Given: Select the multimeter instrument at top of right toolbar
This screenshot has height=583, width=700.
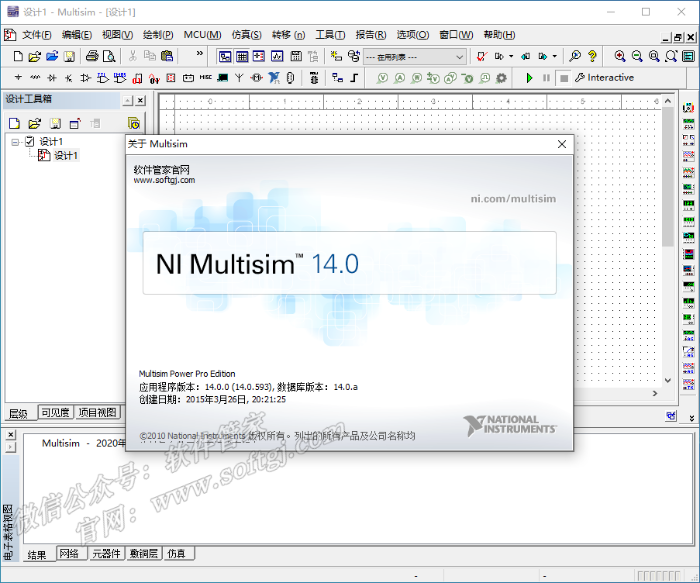Looking at the screenshot, I should click(688, 107).
